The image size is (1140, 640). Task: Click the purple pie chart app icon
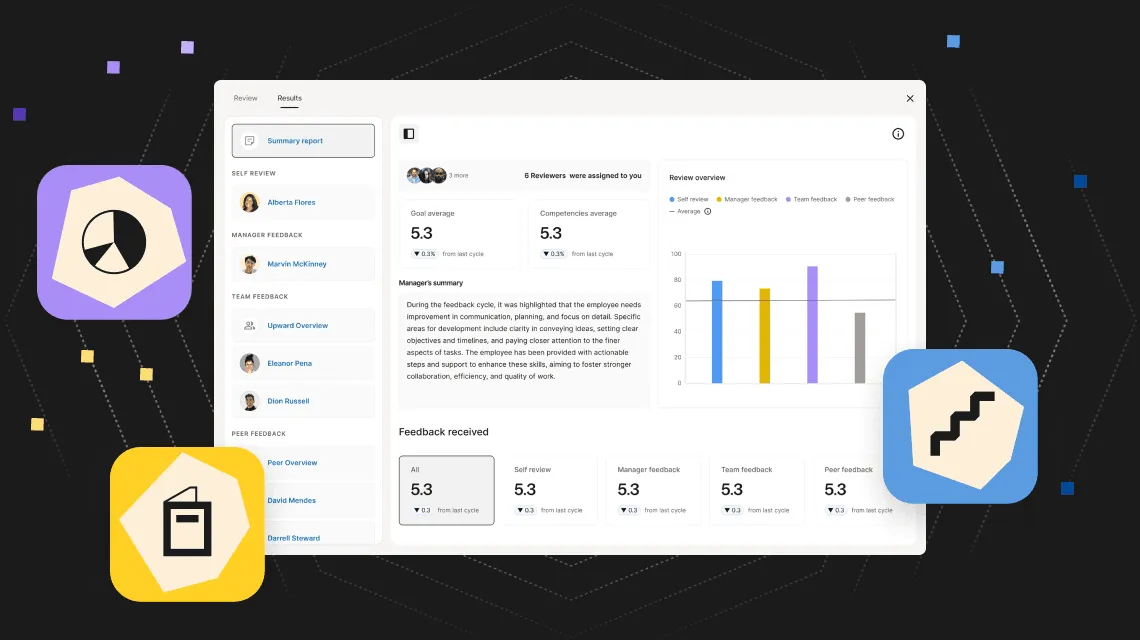[x=114, y=242]
